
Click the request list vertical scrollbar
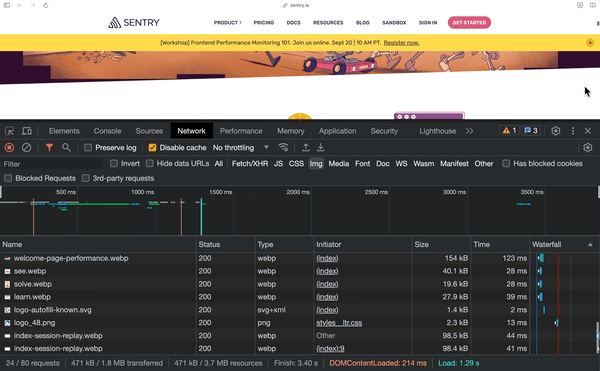pos(597,337)
